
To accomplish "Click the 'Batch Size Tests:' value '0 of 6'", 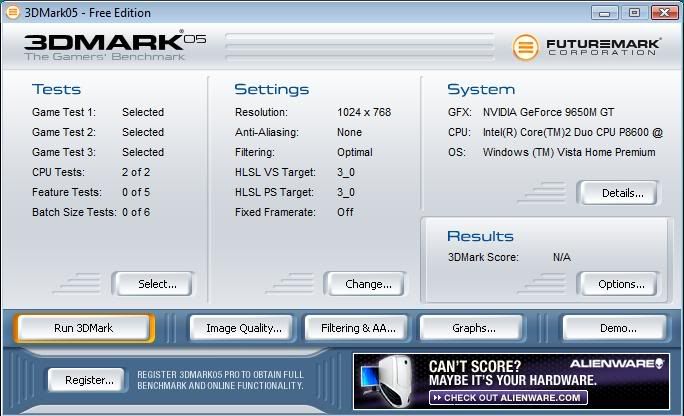I will click(x=136, y=212).
